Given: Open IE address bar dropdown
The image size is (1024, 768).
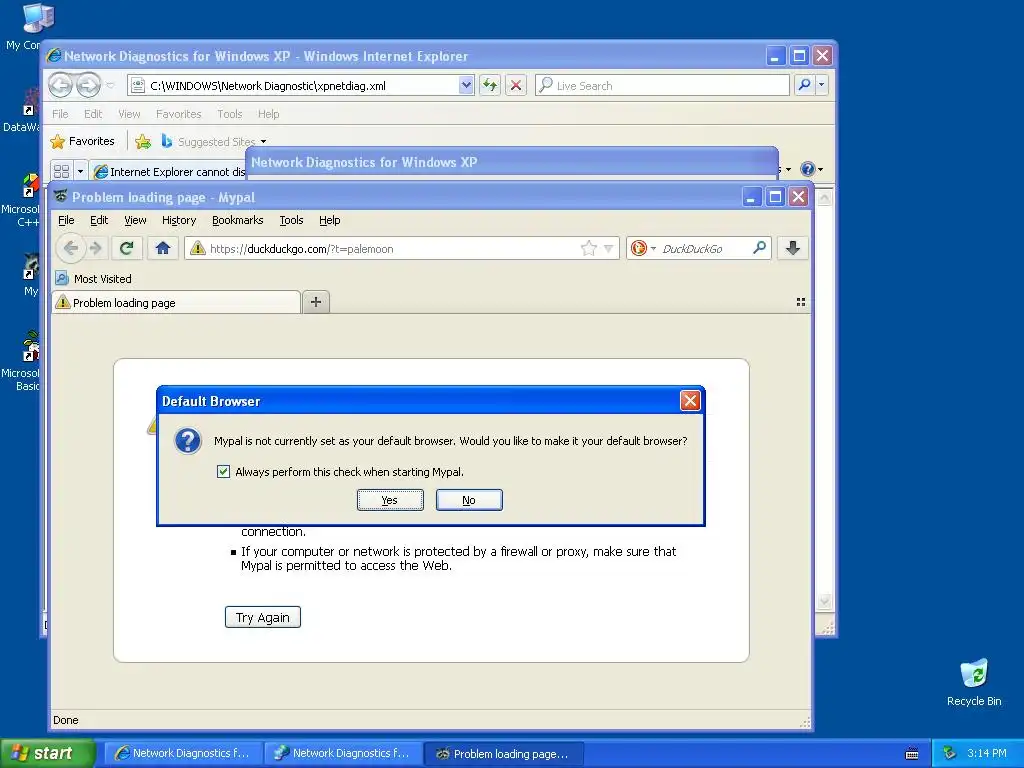Looking at the screenshot, I should pyautogui.click(x=466, y=85).
